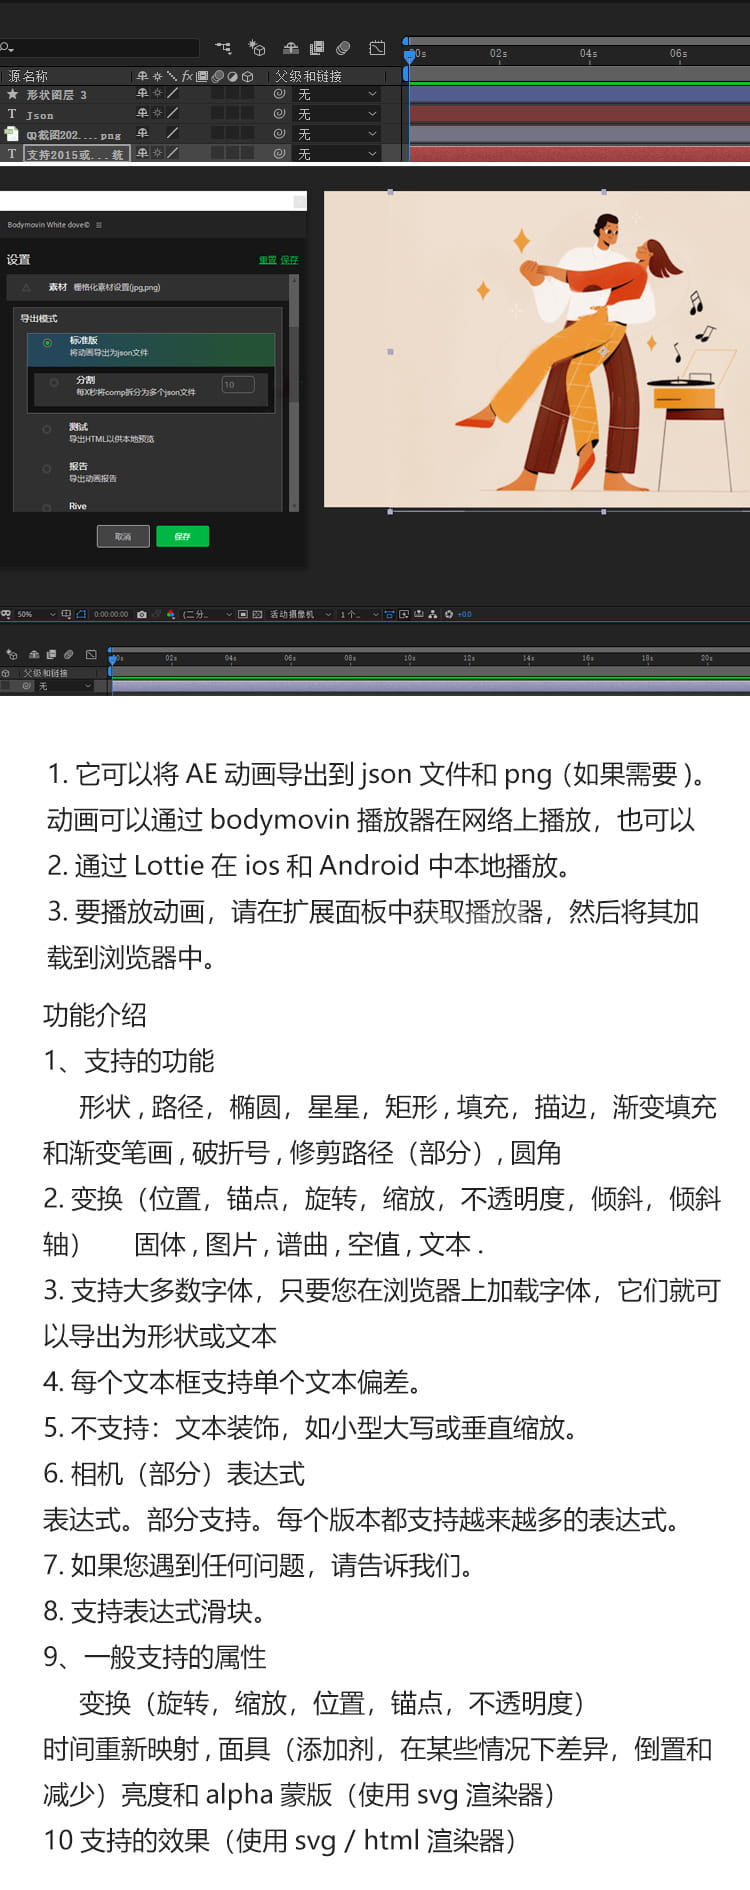Click the Graph Editor icon in timeline toolbar
This screenshot has width=750, height=1890.
(377, 48)
